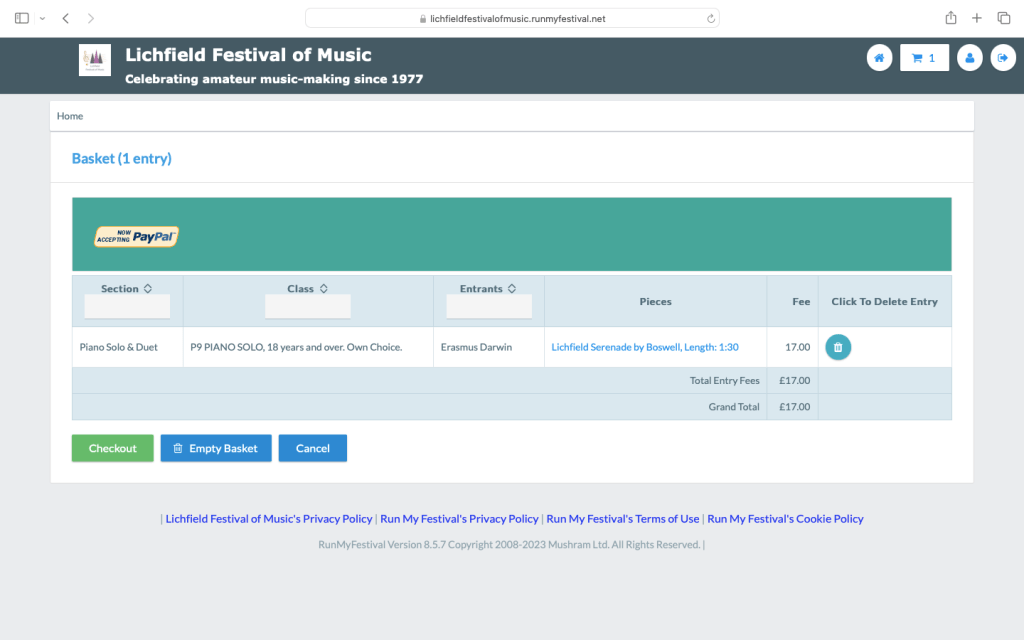This screenshot has height=640, width=1024.
Task: Open Lichfield Serenade by Boswell piece link
Action: (x=644, y=347)
